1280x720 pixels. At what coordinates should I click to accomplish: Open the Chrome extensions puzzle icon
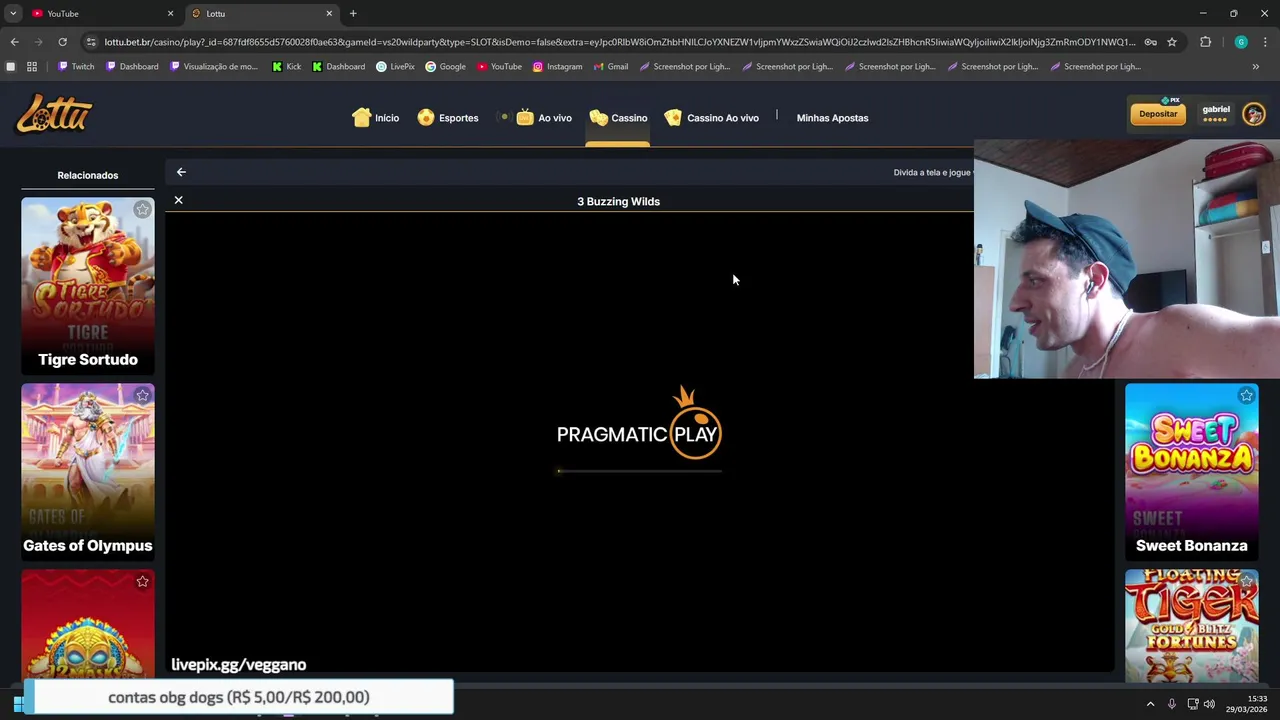coord(1205,42)
